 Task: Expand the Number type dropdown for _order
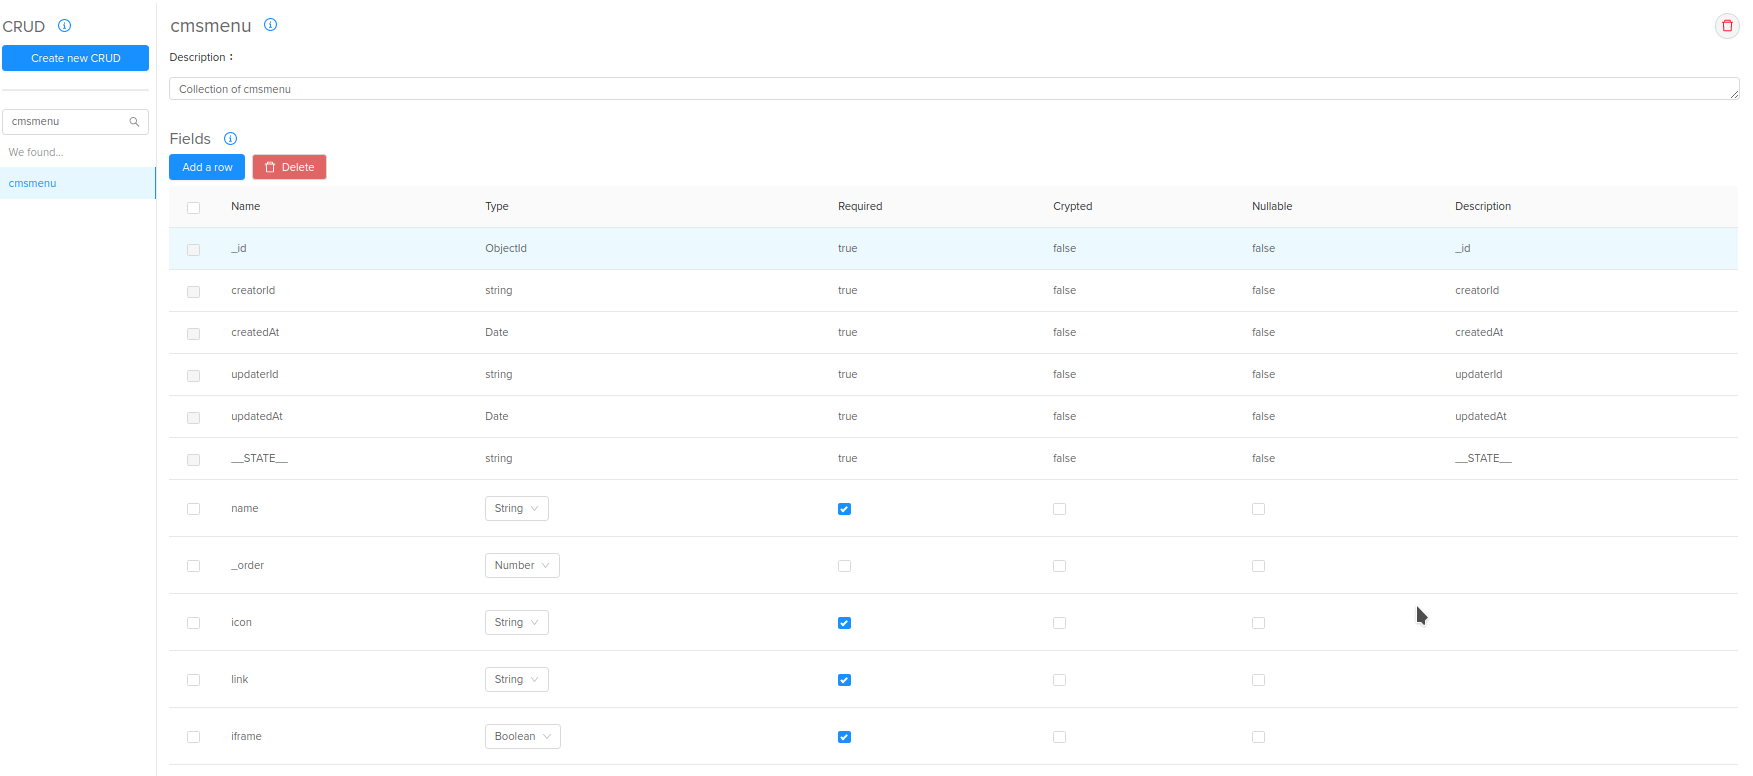coord(521,566)
